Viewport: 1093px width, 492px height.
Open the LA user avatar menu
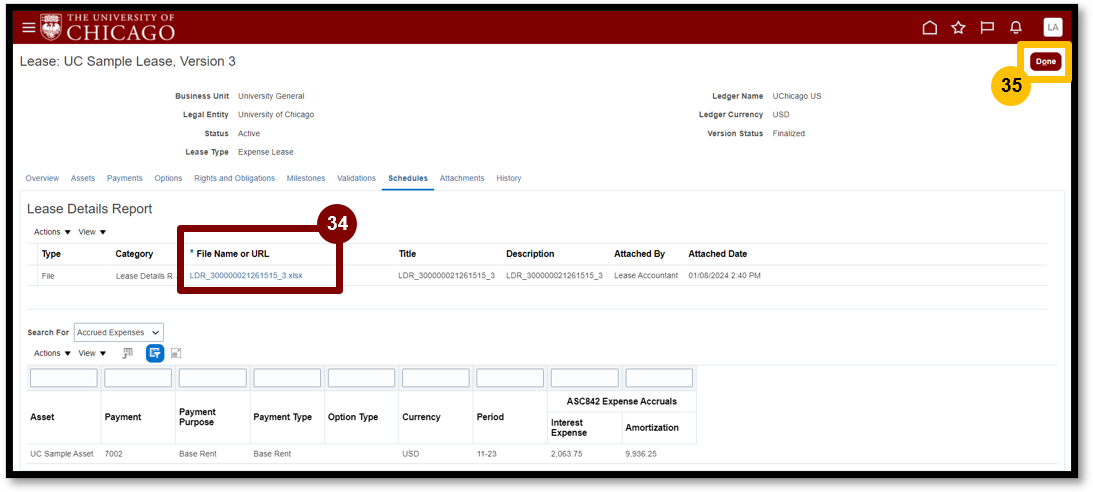[1053, 27]
